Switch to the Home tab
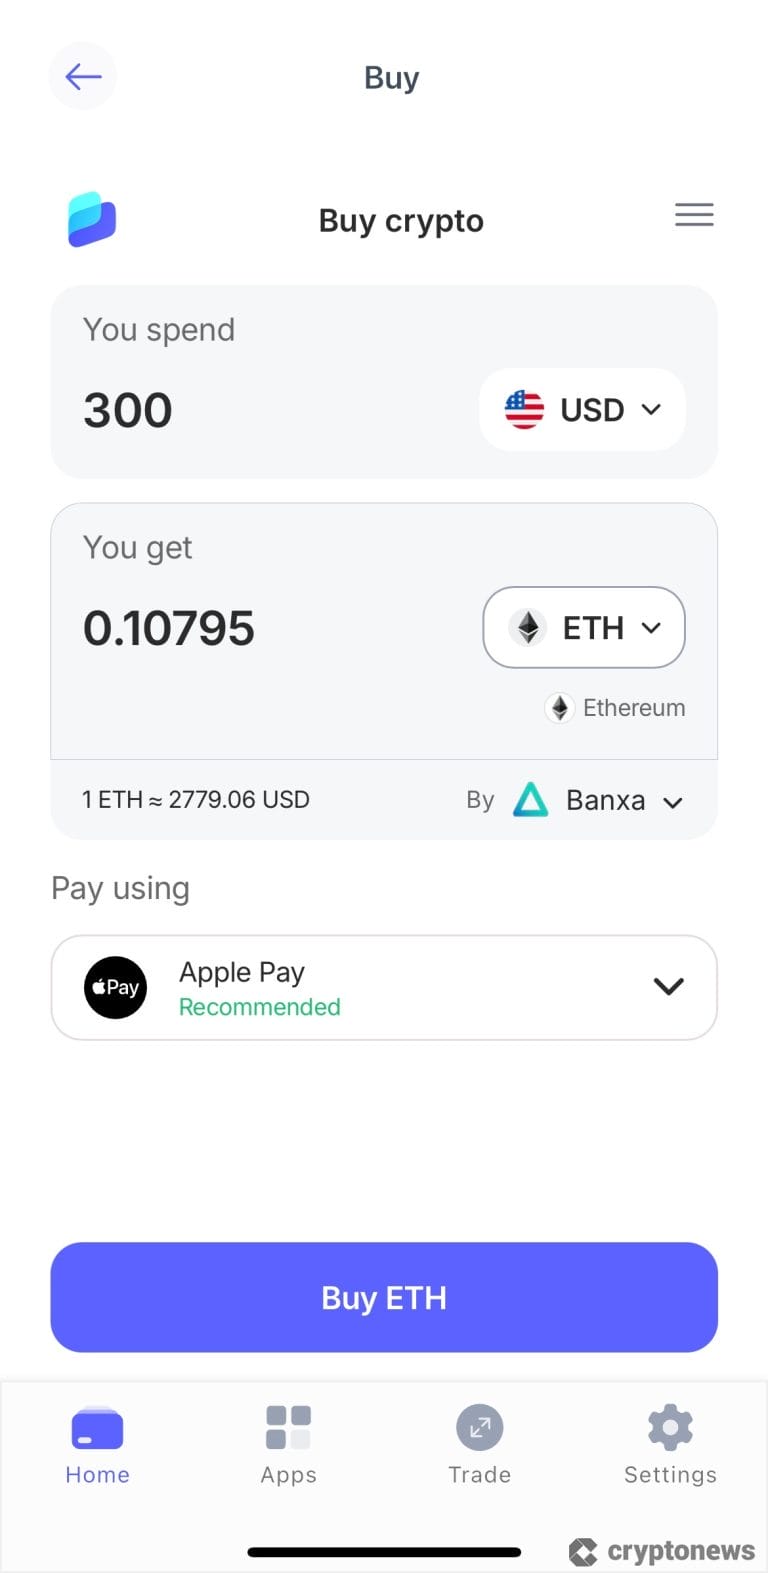This screenshot has width=768, height=1573. (97, 1444)
